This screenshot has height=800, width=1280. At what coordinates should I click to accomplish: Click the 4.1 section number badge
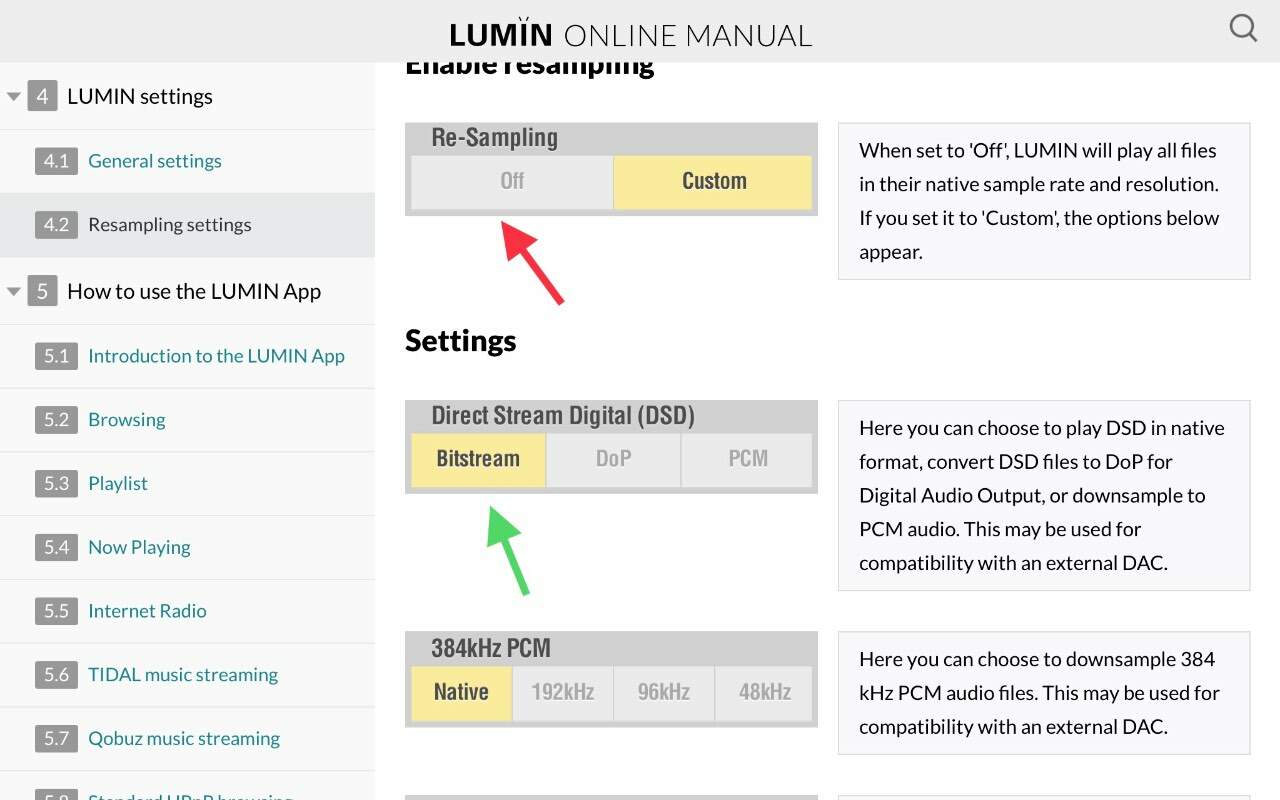pyautogui.click(x=56, y=161)
